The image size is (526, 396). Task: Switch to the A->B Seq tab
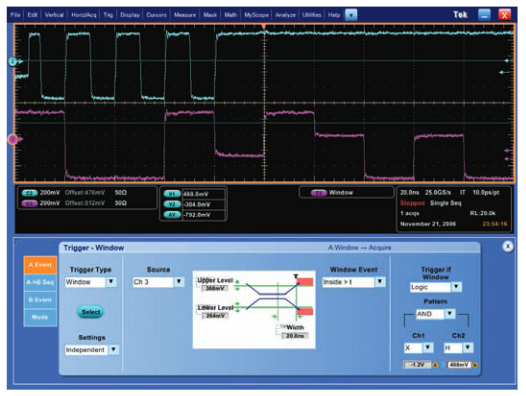pos(40,283)
